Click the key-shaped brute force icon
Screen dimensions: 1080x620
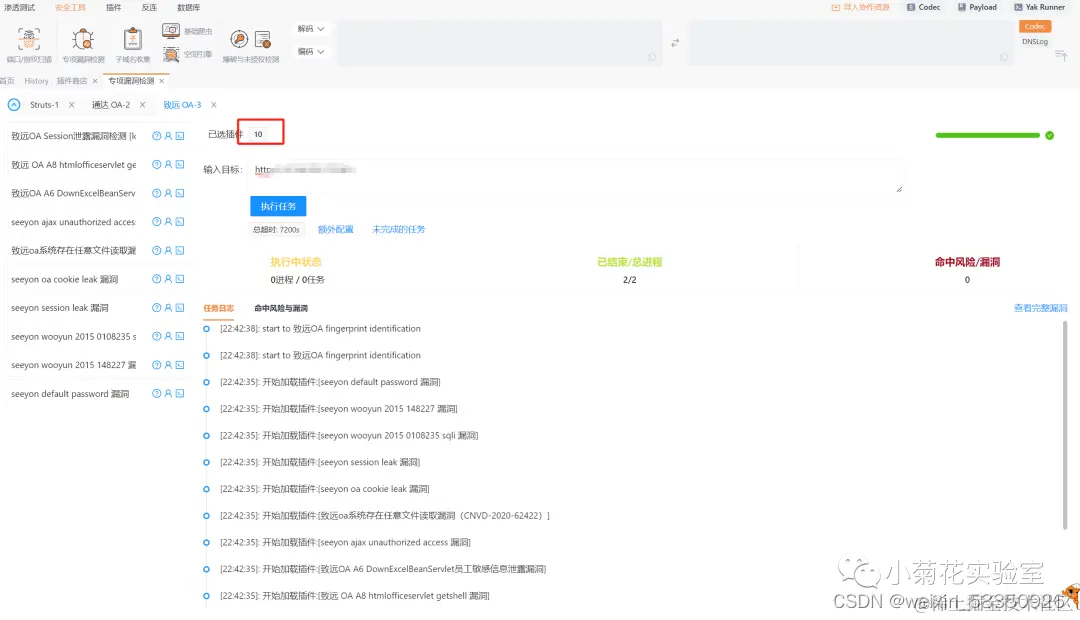pyautogui.click(x=239, y=39)
